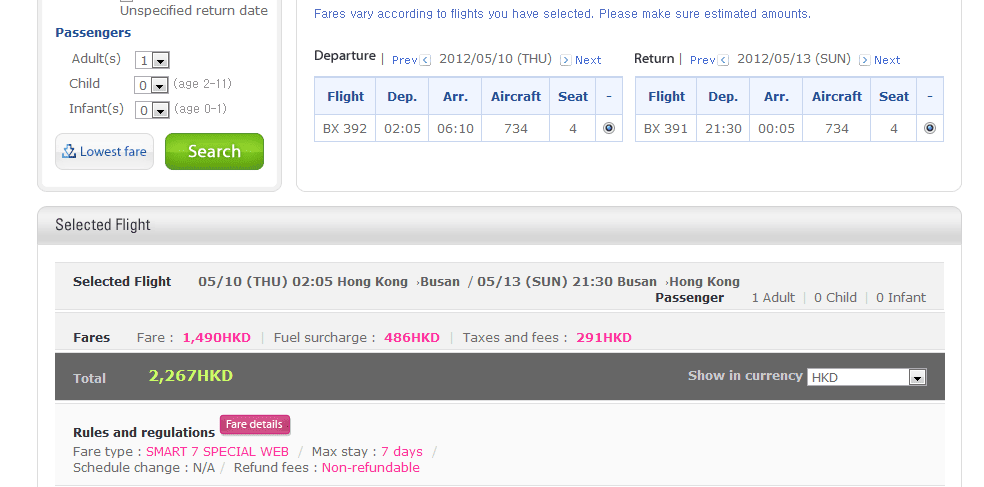This screenshot has width=984, height=487.
Task: Select departure flight BX 392 radio button
Action: (x=608, y=128)
